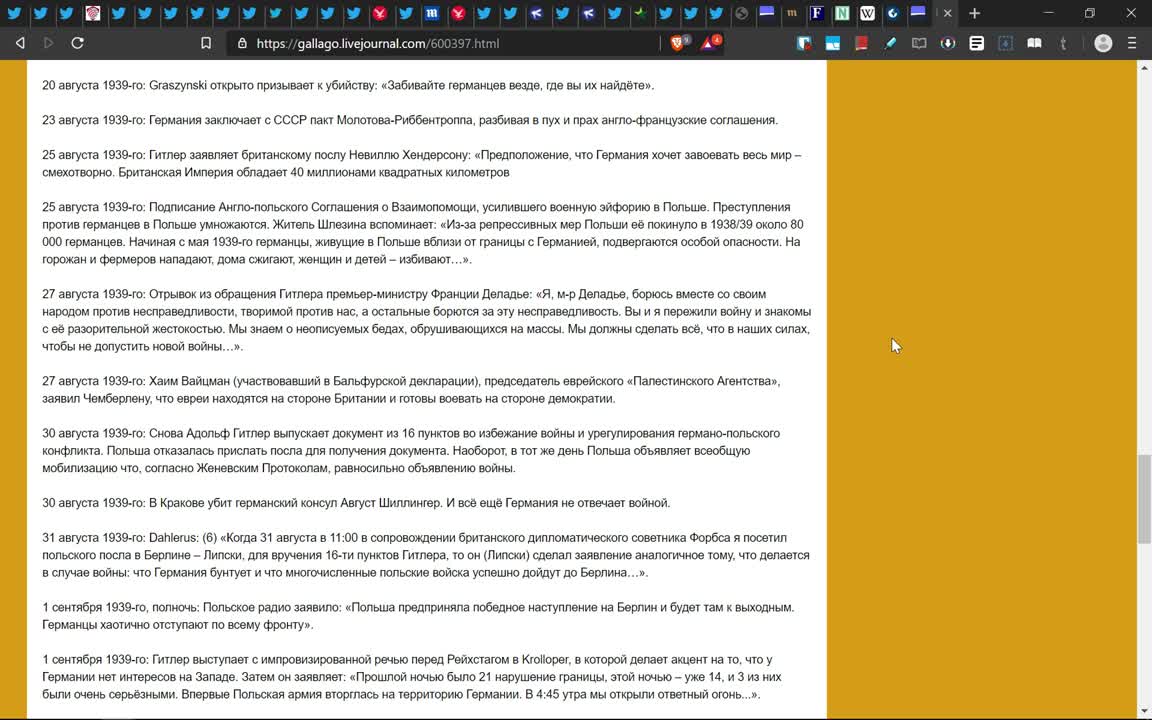Switch to the dark blue F tab
The width and height of the screenshot is (1152, 720).
coord(816,13)
